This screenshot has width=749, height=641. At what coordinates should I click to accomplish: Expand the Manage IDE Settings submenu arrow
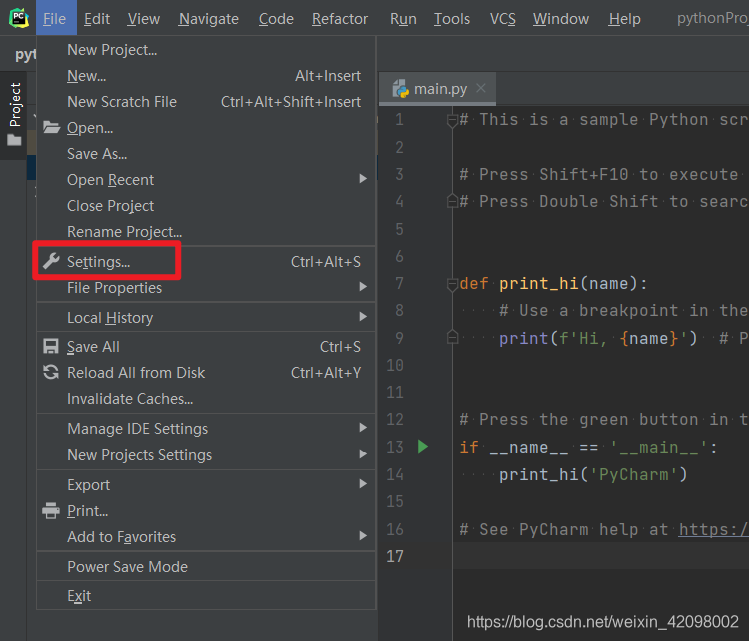pyautogui.click(x=363, y=428)
